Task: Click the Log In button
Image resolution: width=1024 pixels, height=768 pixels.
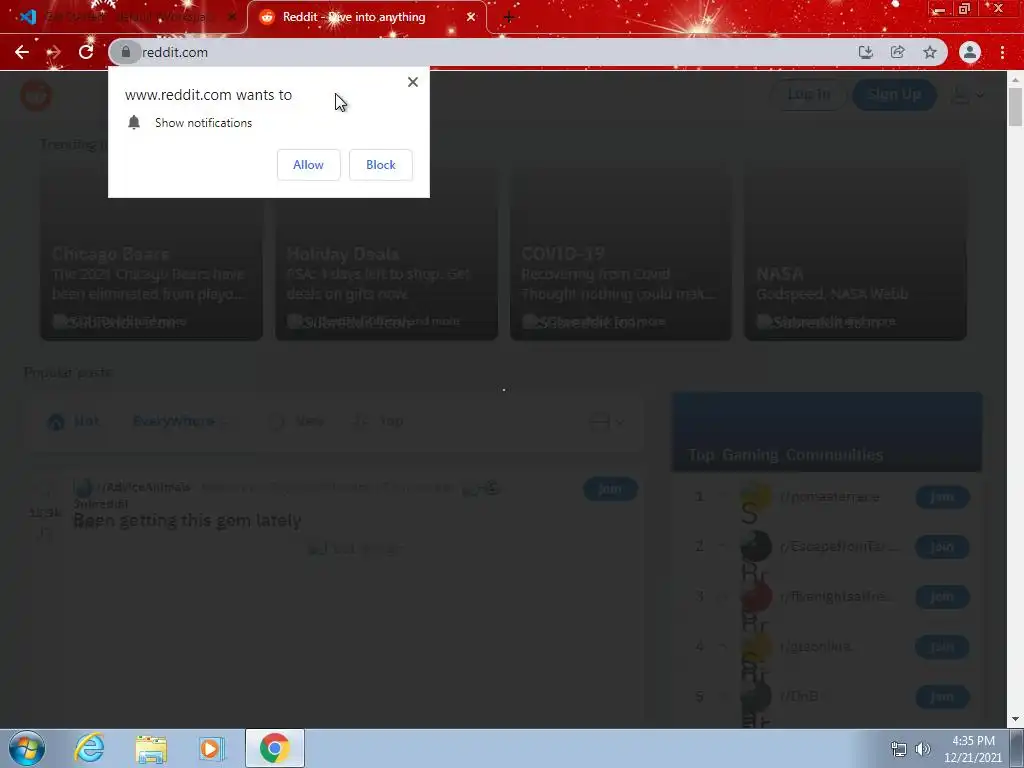Action: [x=808, y=95]
